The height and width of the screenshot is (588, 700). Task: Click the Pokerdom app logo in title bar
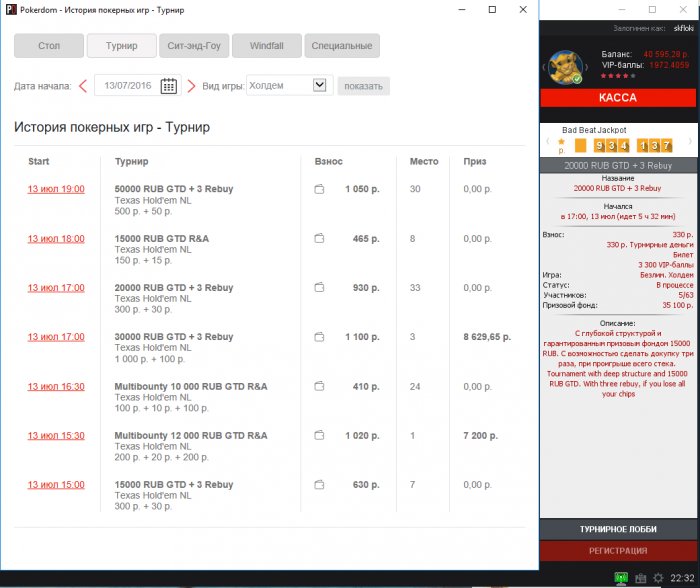[11, 9]
